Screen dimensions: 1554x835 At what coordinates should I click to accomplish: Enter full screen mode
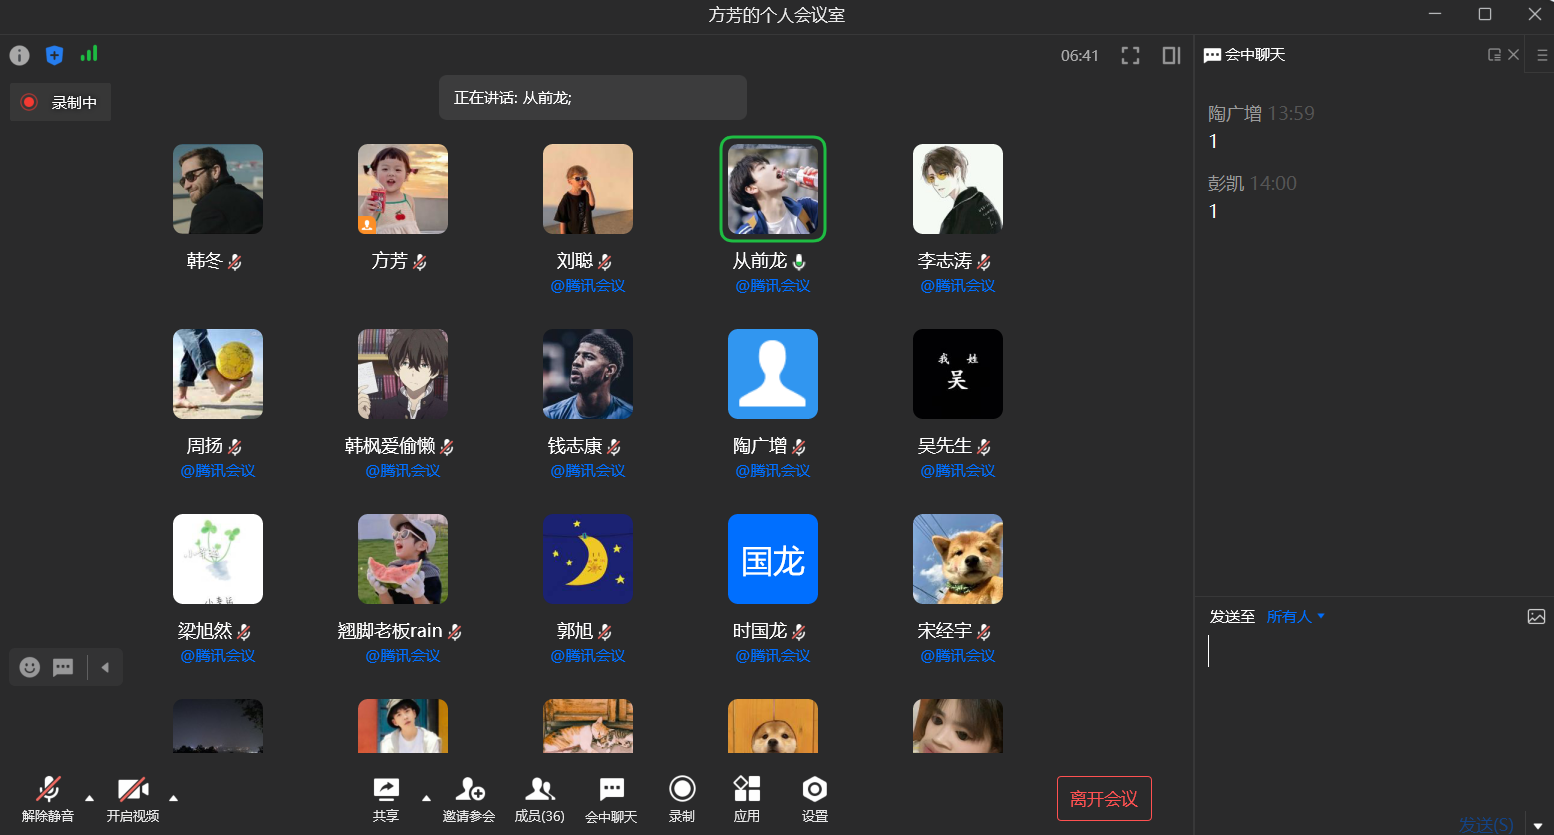click(1130, 56)
